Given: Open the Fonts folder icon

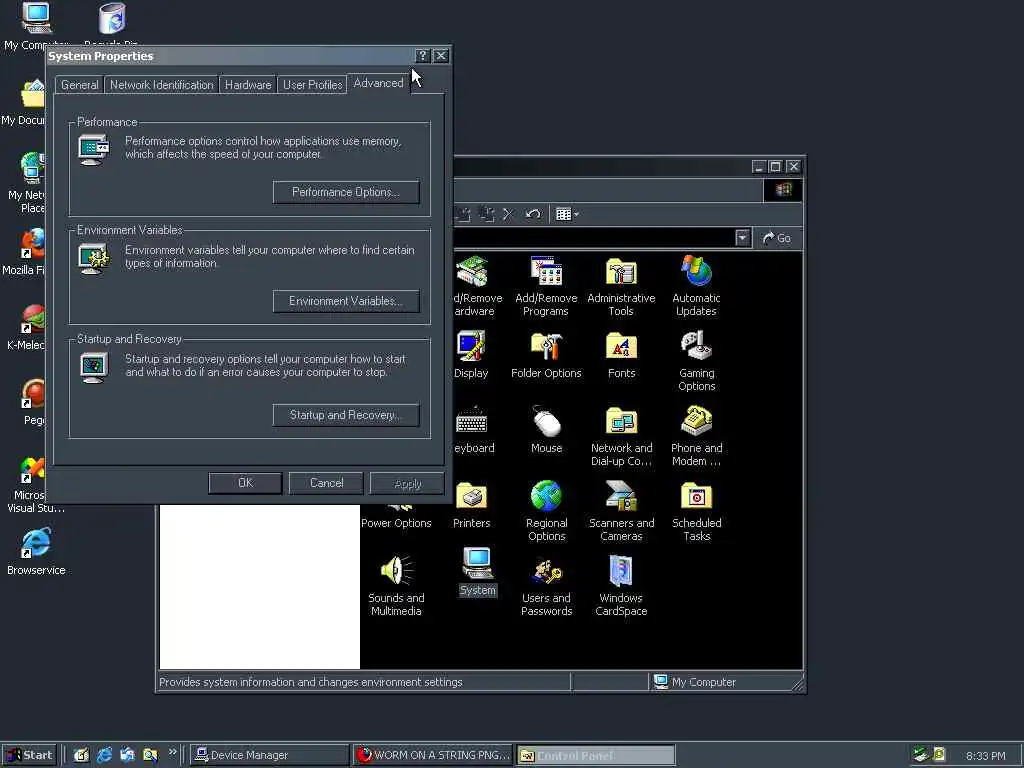Looking at the screenshot, I should click(621, 355).
